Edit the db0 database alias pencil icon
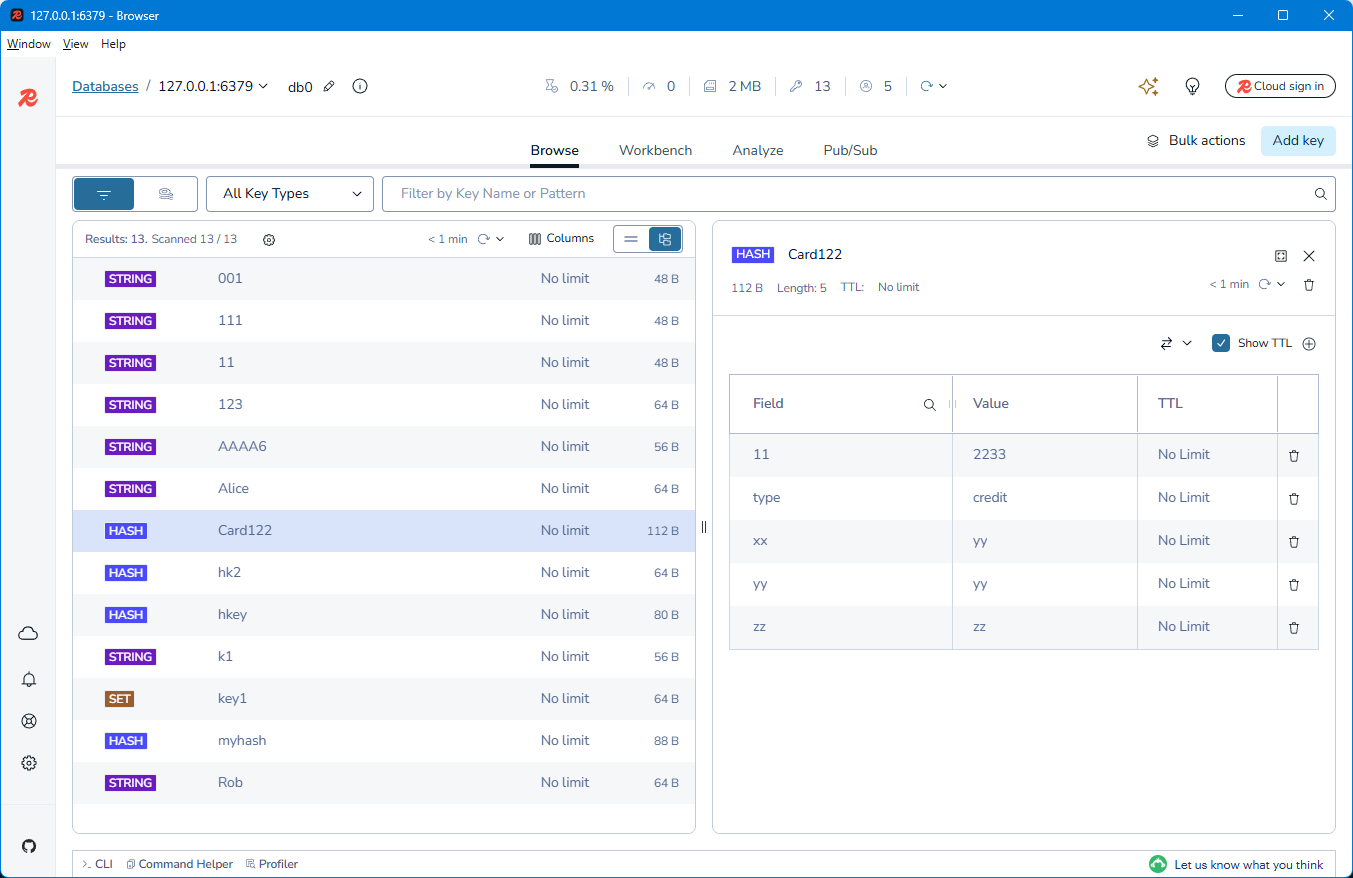 pyautogui.click(x=329, y=86)
